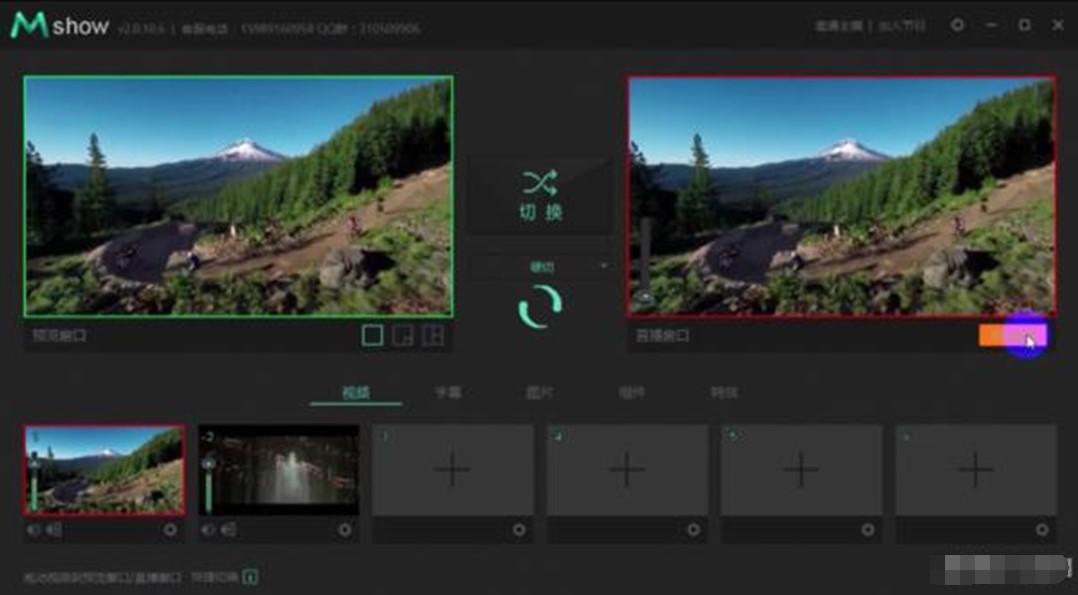
Task: Open settings circle icon of the fifth slot
Action: click(x=868, y=530)
